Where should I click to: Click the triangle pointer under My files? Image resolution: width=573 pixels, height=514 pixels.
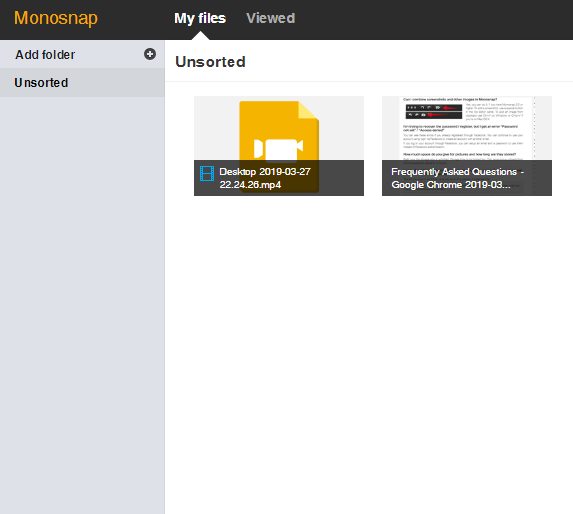(200, 35)
